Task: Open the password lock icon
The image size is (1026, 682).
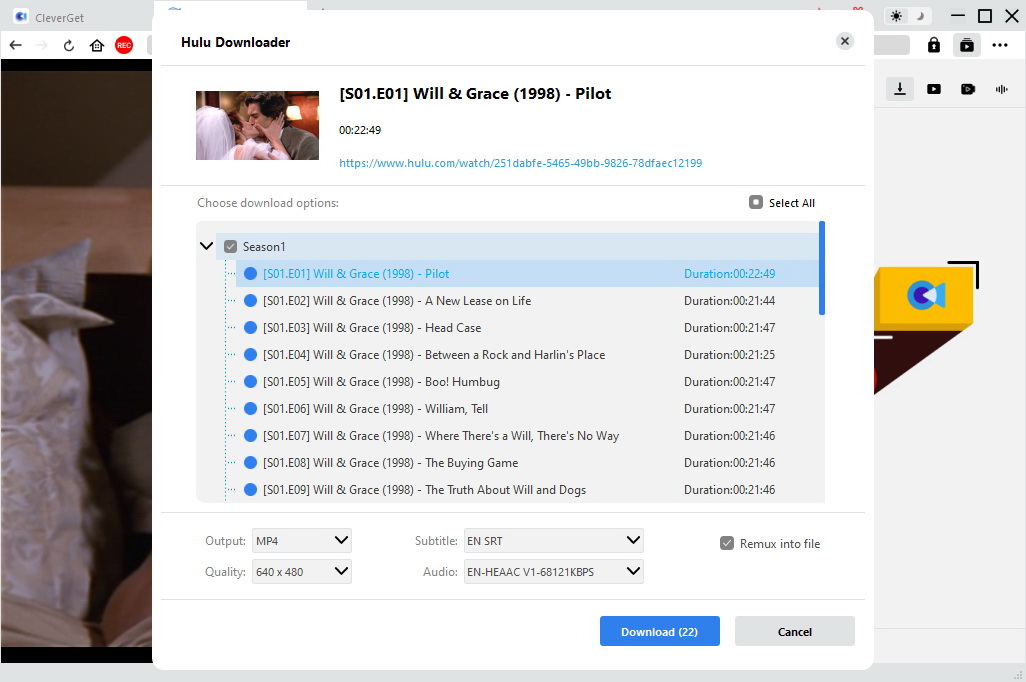Action: (x=933, y=45)
